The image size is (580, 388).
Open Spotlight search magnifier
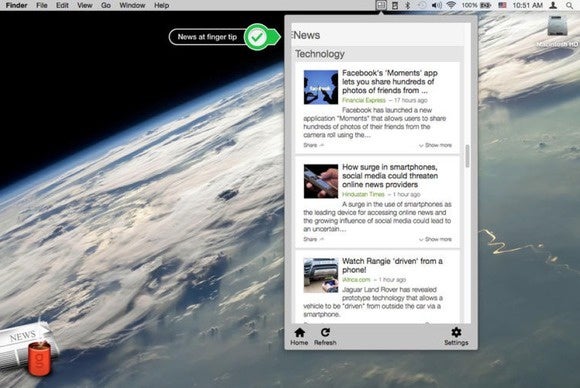coord(570,5)
